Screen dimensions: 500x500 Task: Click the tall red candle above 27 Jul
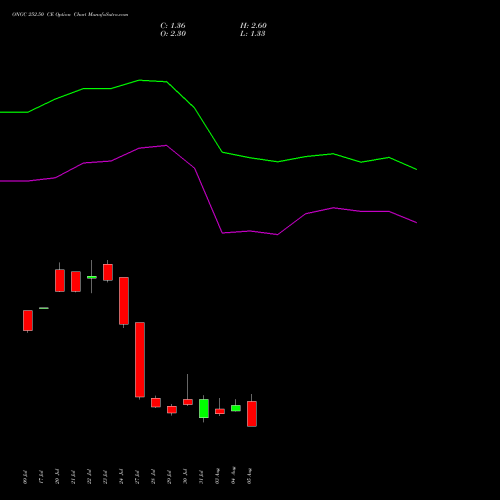(140, 360)
